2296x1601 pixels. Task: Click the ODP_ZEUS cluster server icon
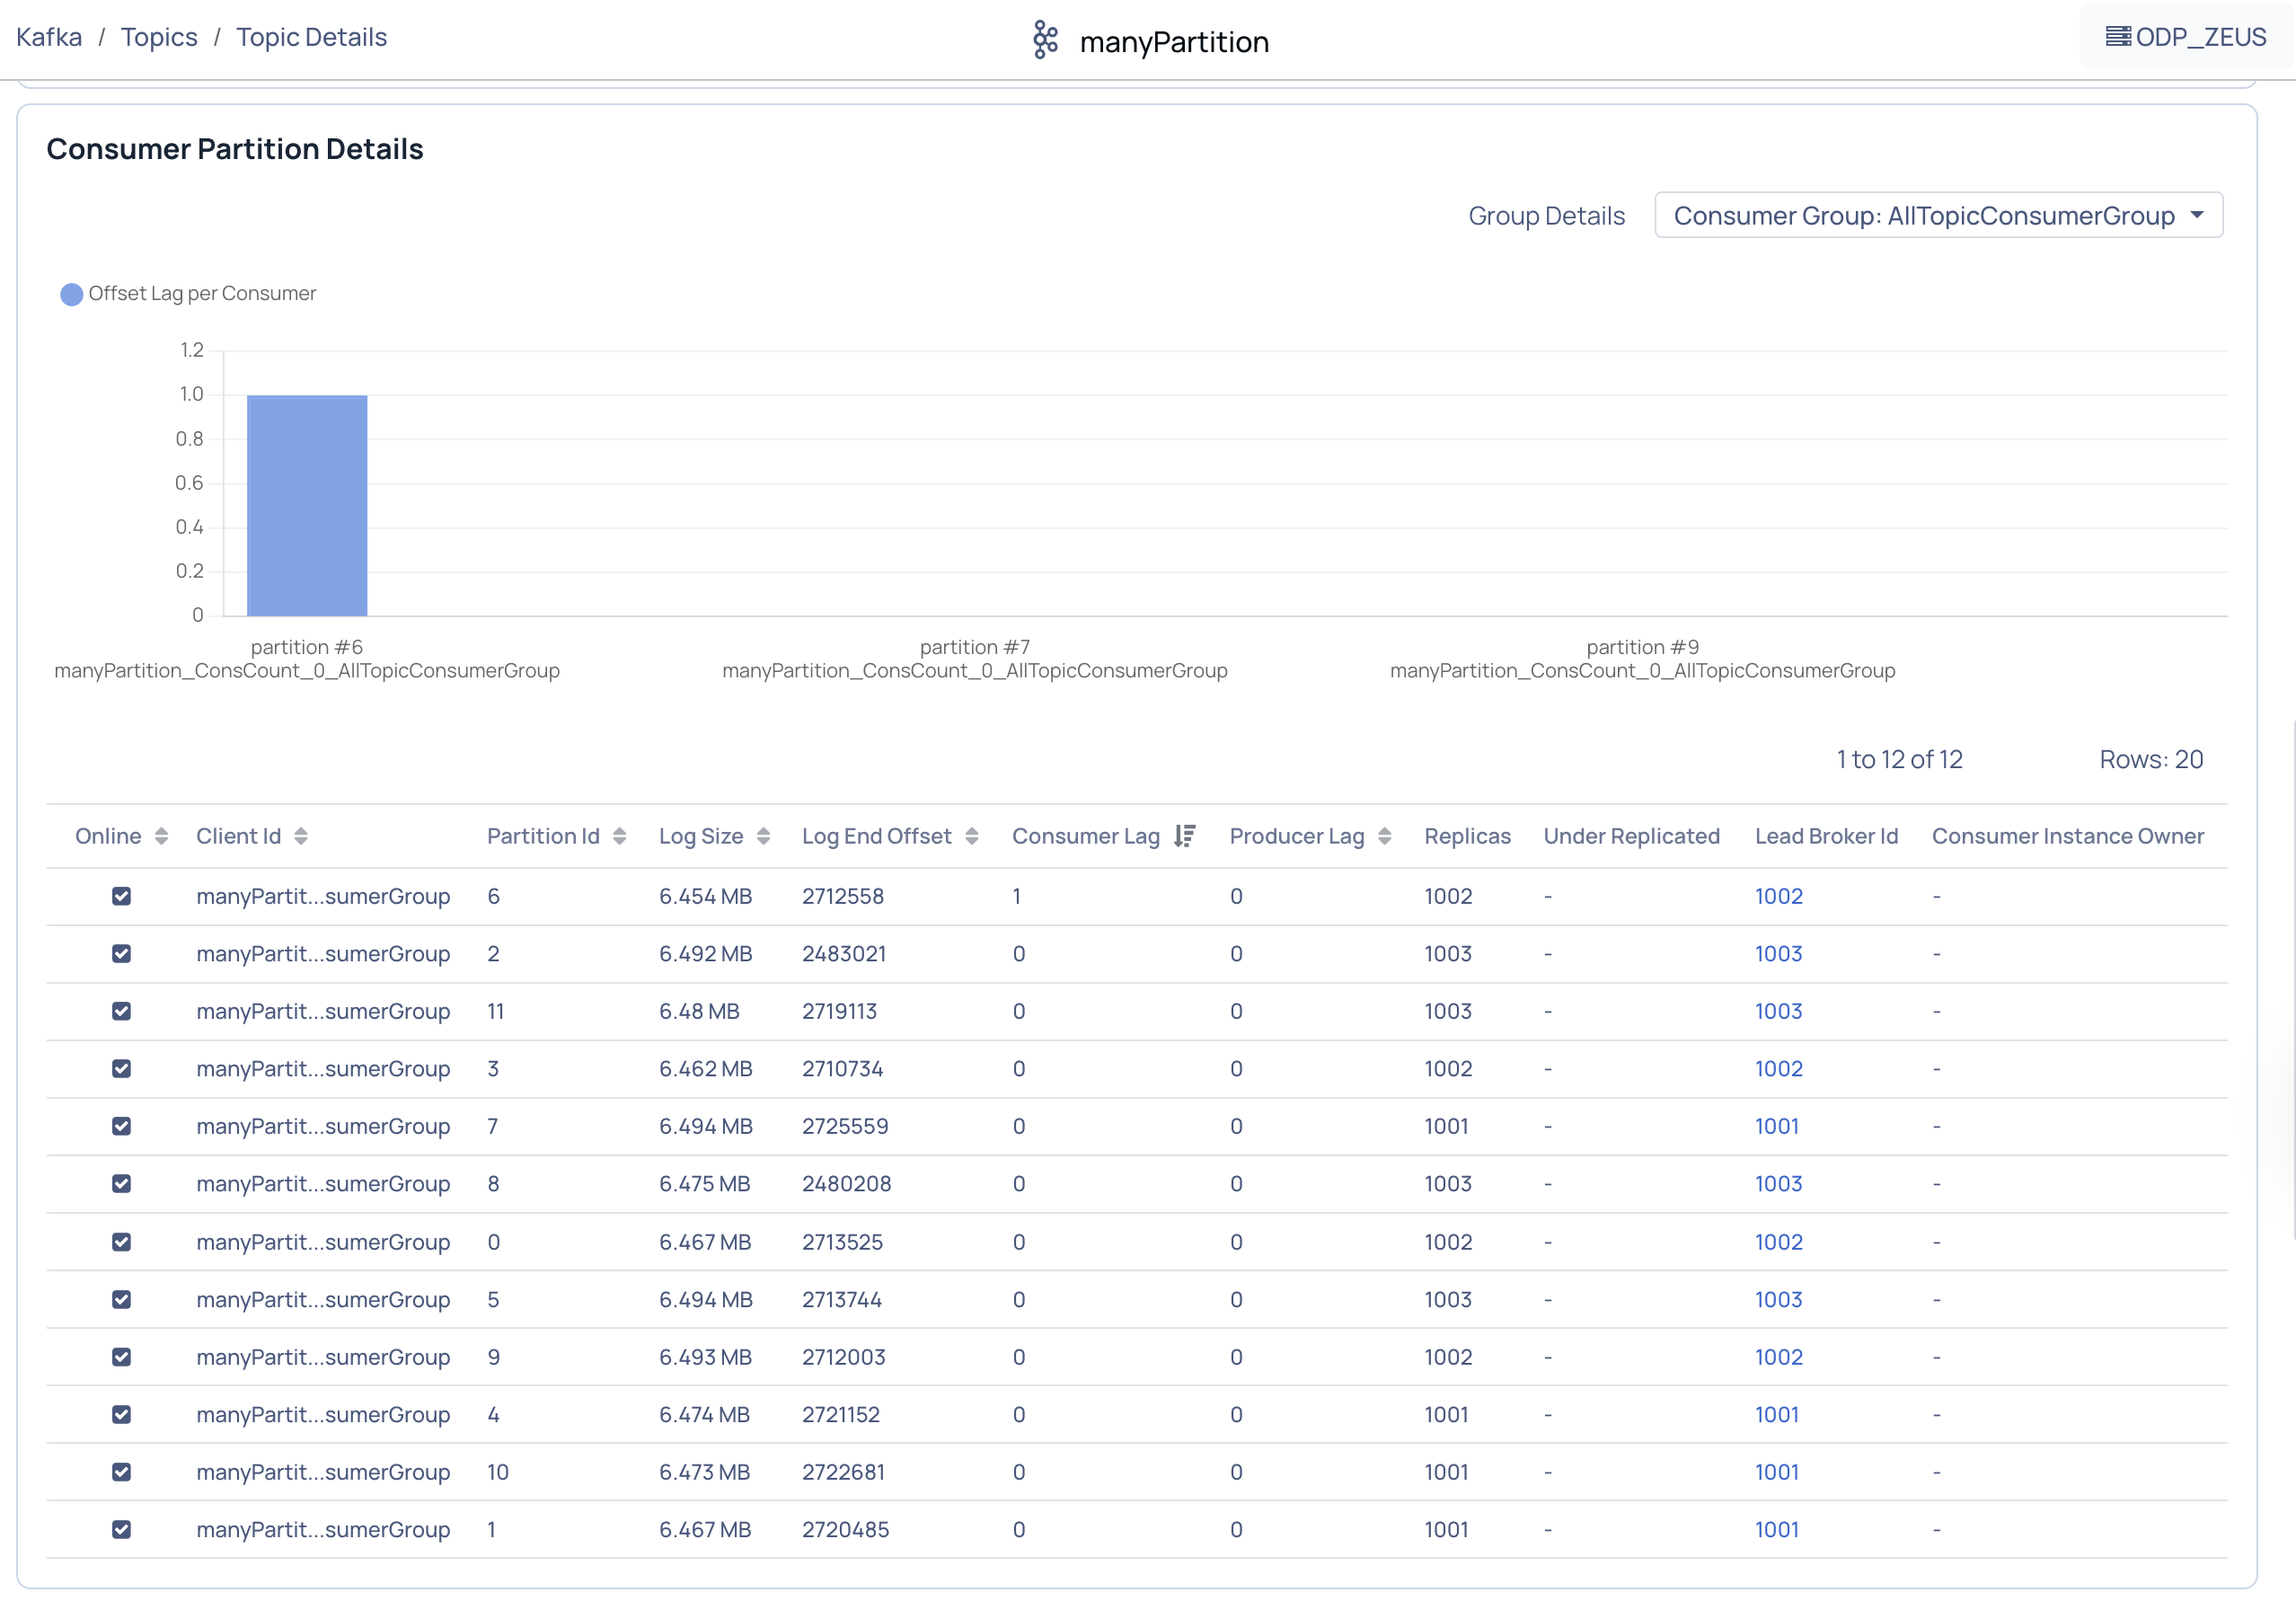click(x=2117, y=37)
